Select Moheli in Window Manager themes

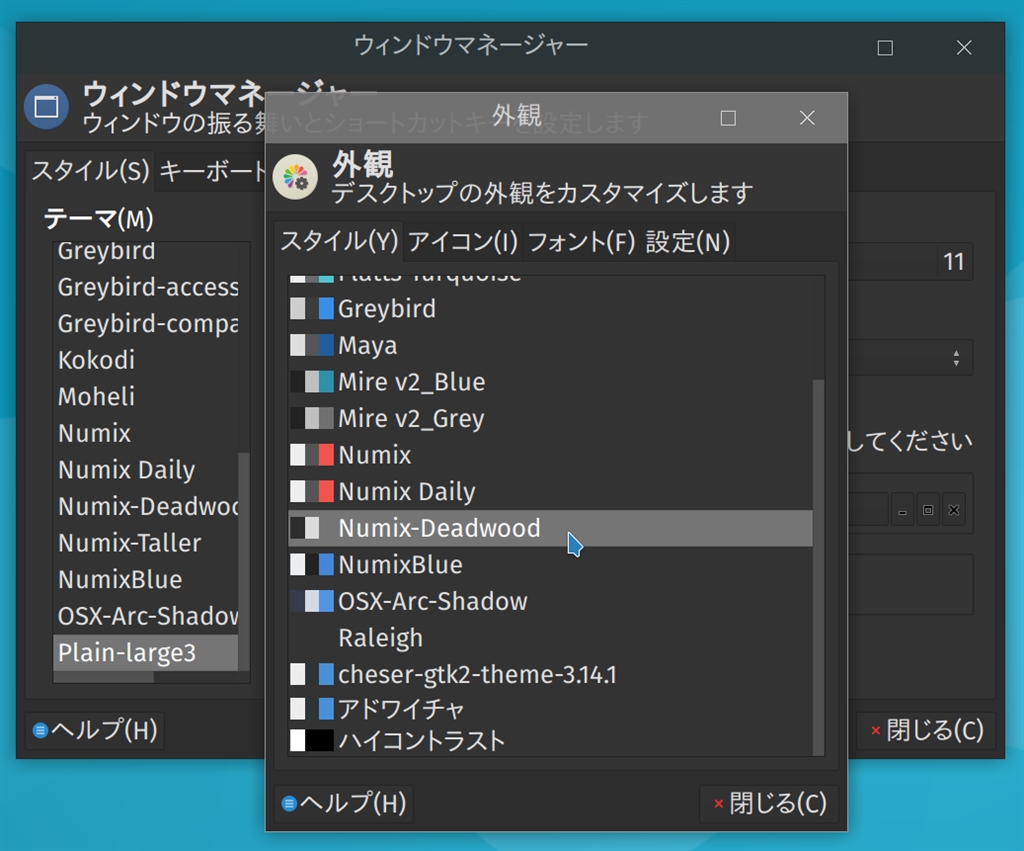click(146, 396)
